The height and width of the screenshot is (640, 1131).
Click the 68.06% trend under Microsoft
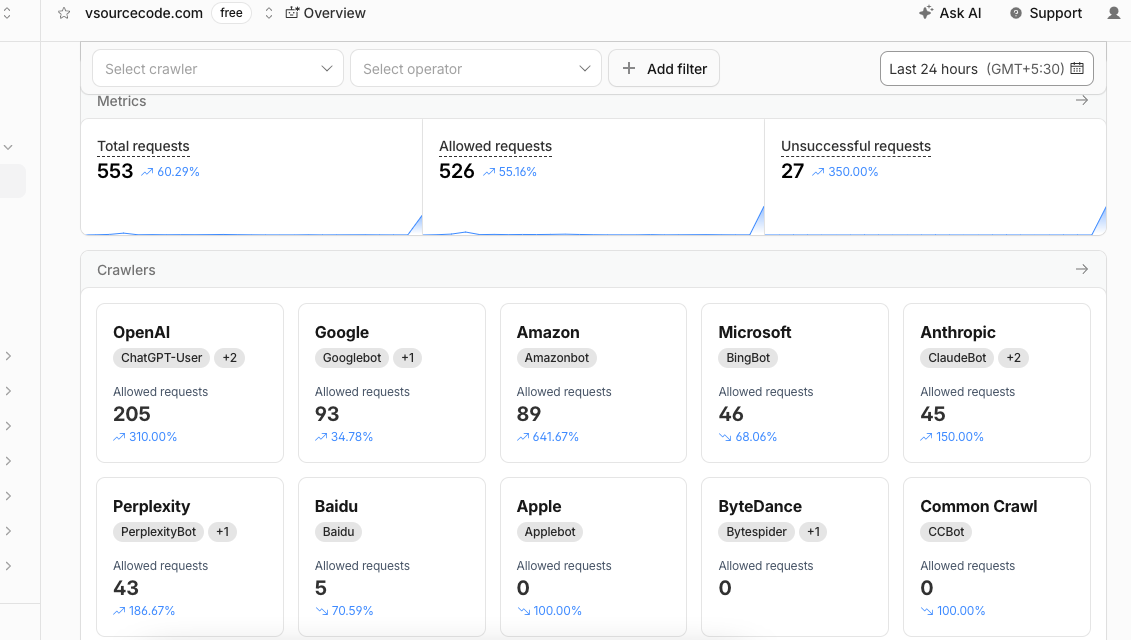748,437
